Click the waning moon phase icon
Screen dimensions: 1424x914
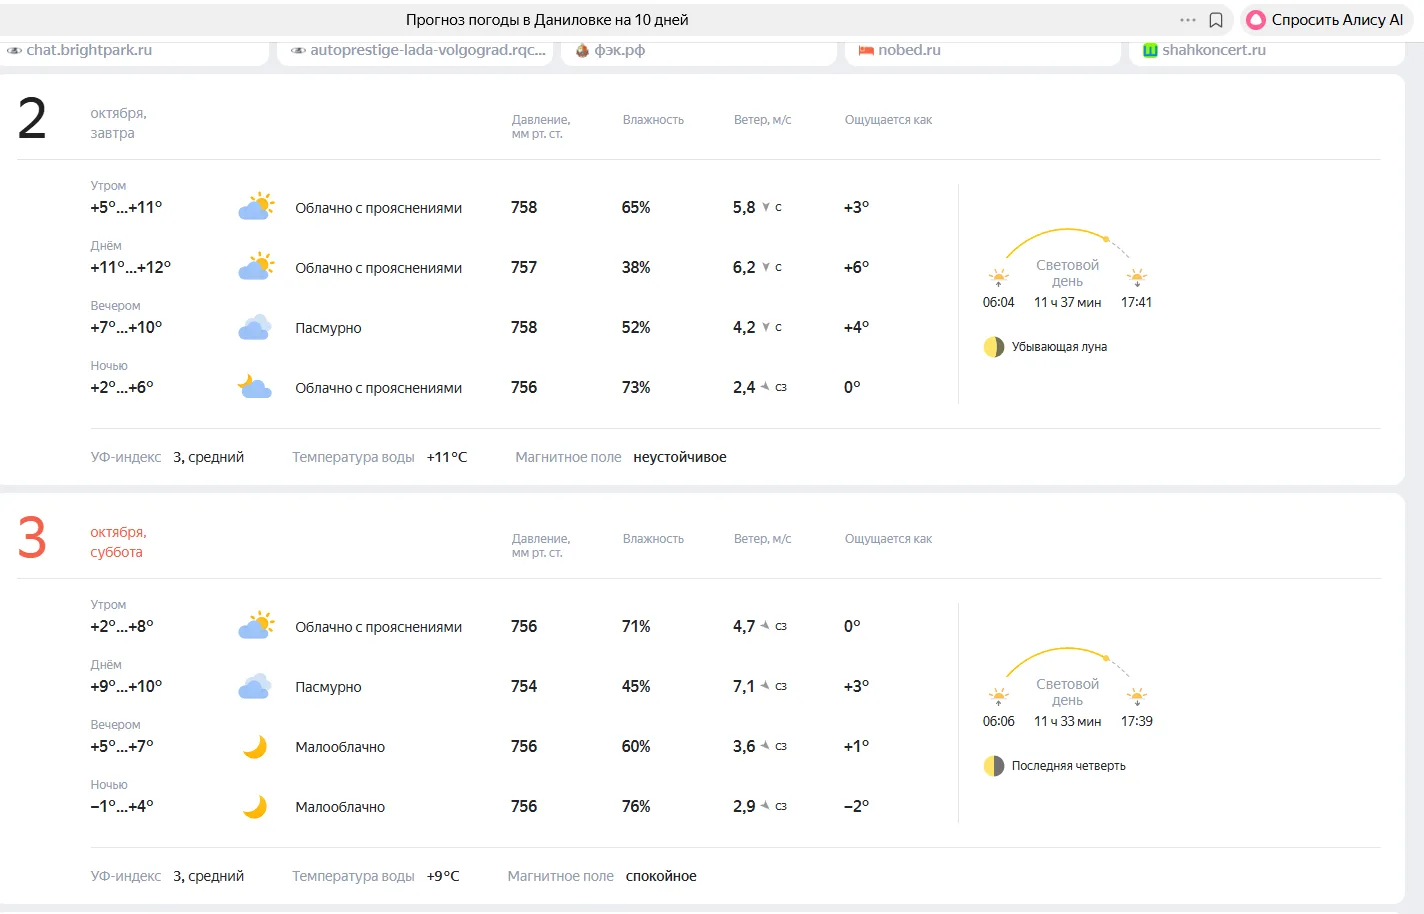[x=994, y=347]
